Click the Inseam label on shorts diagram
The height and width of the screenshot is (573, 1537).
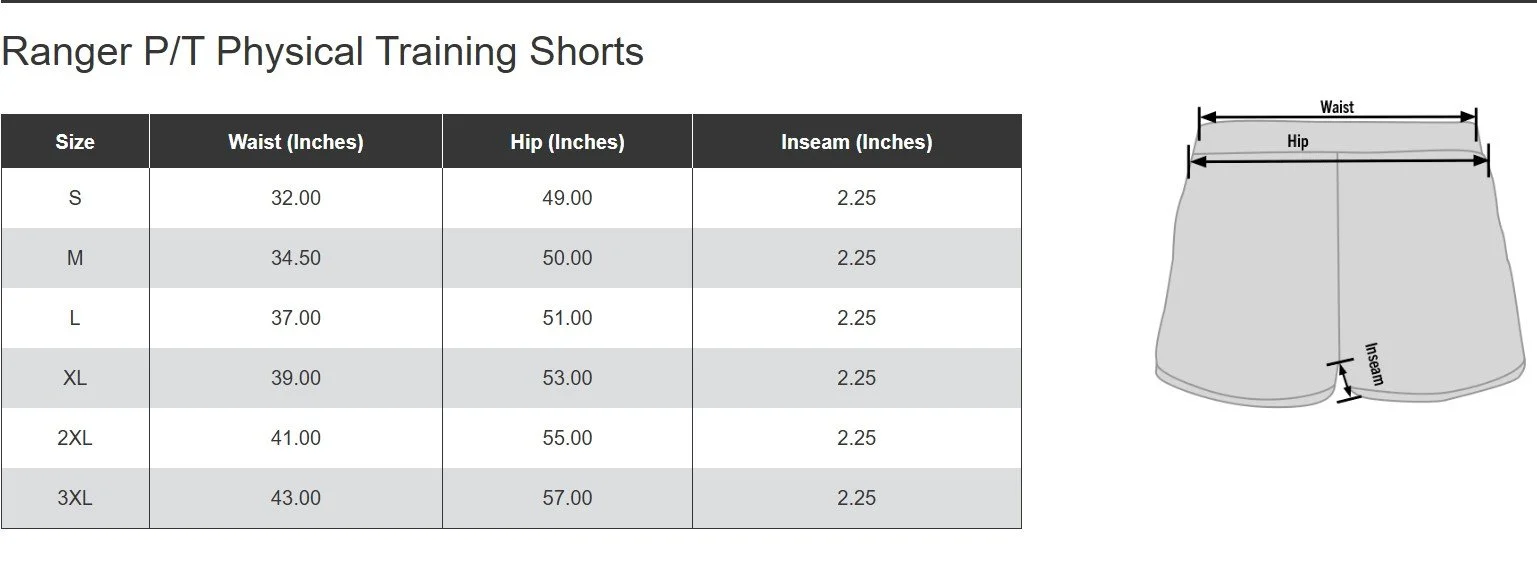[1375, 364]
